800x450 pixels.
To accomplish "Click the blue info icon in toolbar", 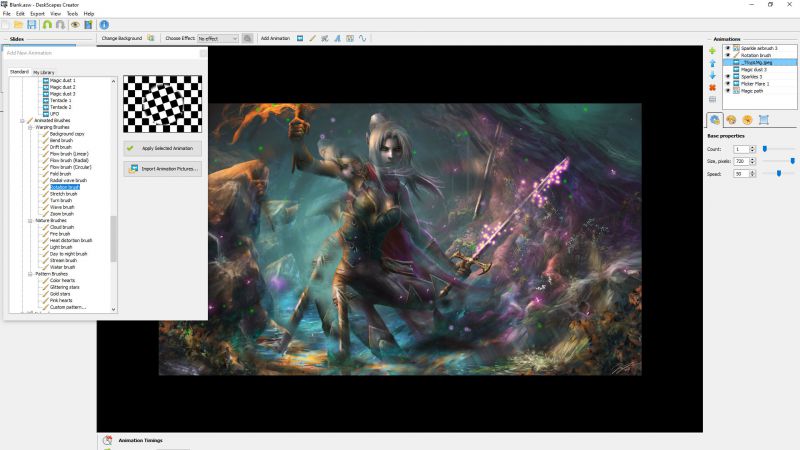I will (104, 24).
